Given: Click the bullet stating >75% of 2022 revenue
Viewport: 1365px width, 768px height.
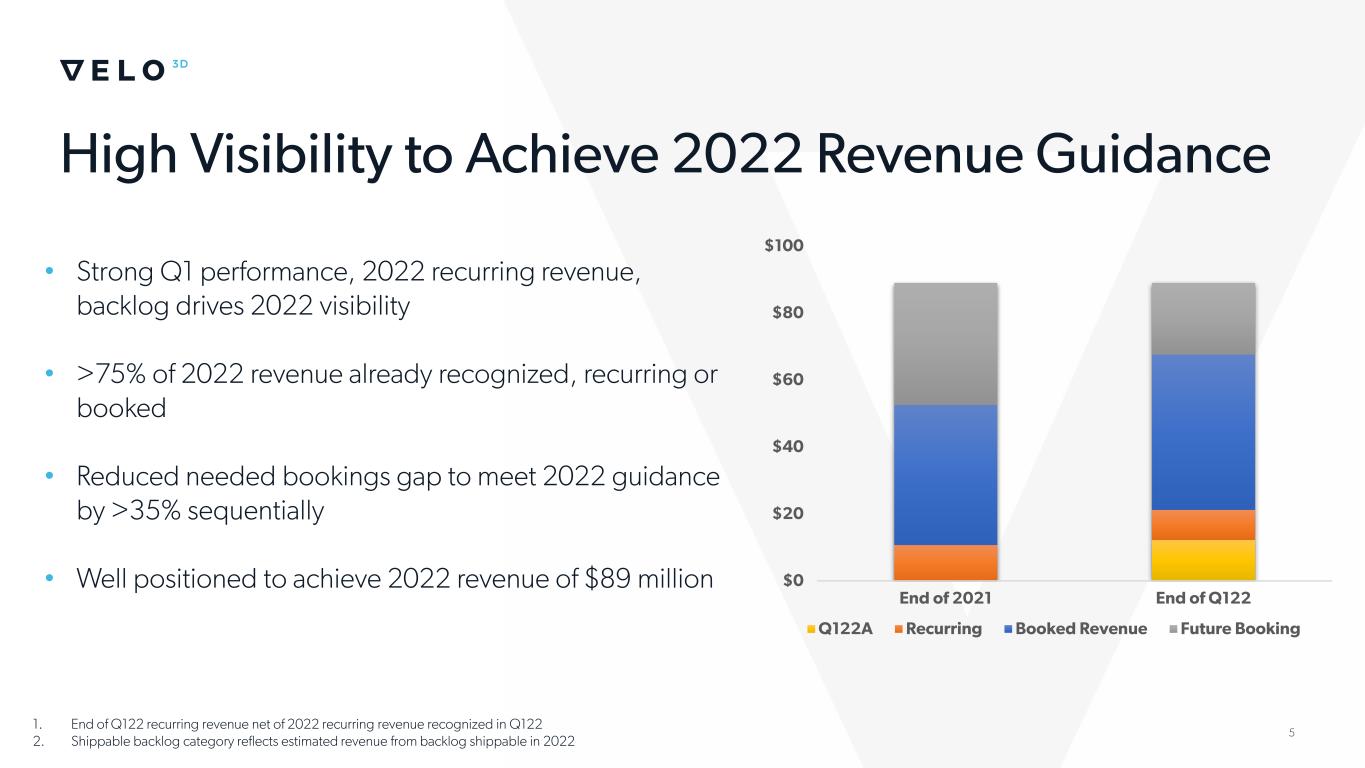Looking at the screenshot, I should [396, 391].
